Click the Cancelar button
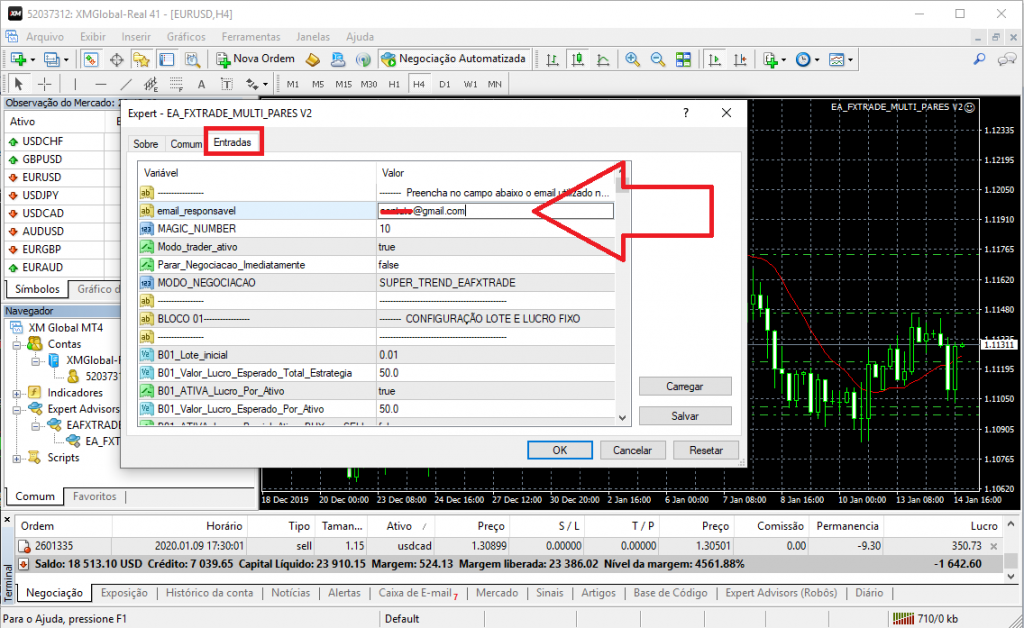The height and width of the screenshot is (628, 1024). 632,450
